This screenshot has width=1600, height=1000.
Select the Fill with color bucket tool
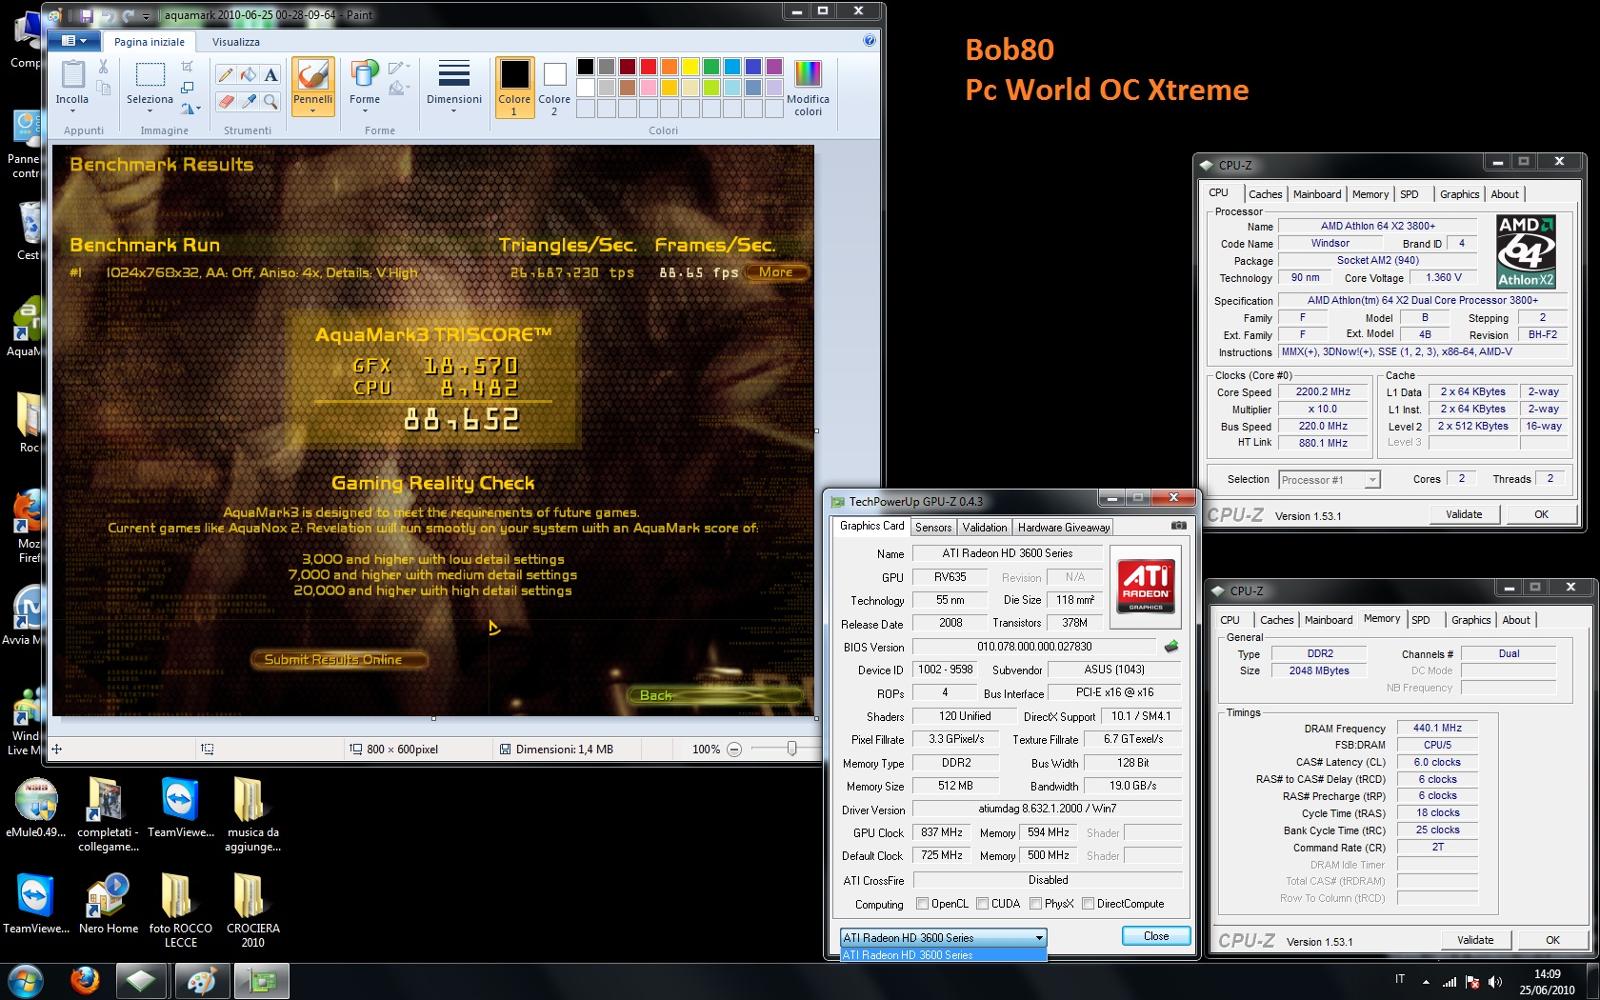pyautogui.click(x=248, y=74)
